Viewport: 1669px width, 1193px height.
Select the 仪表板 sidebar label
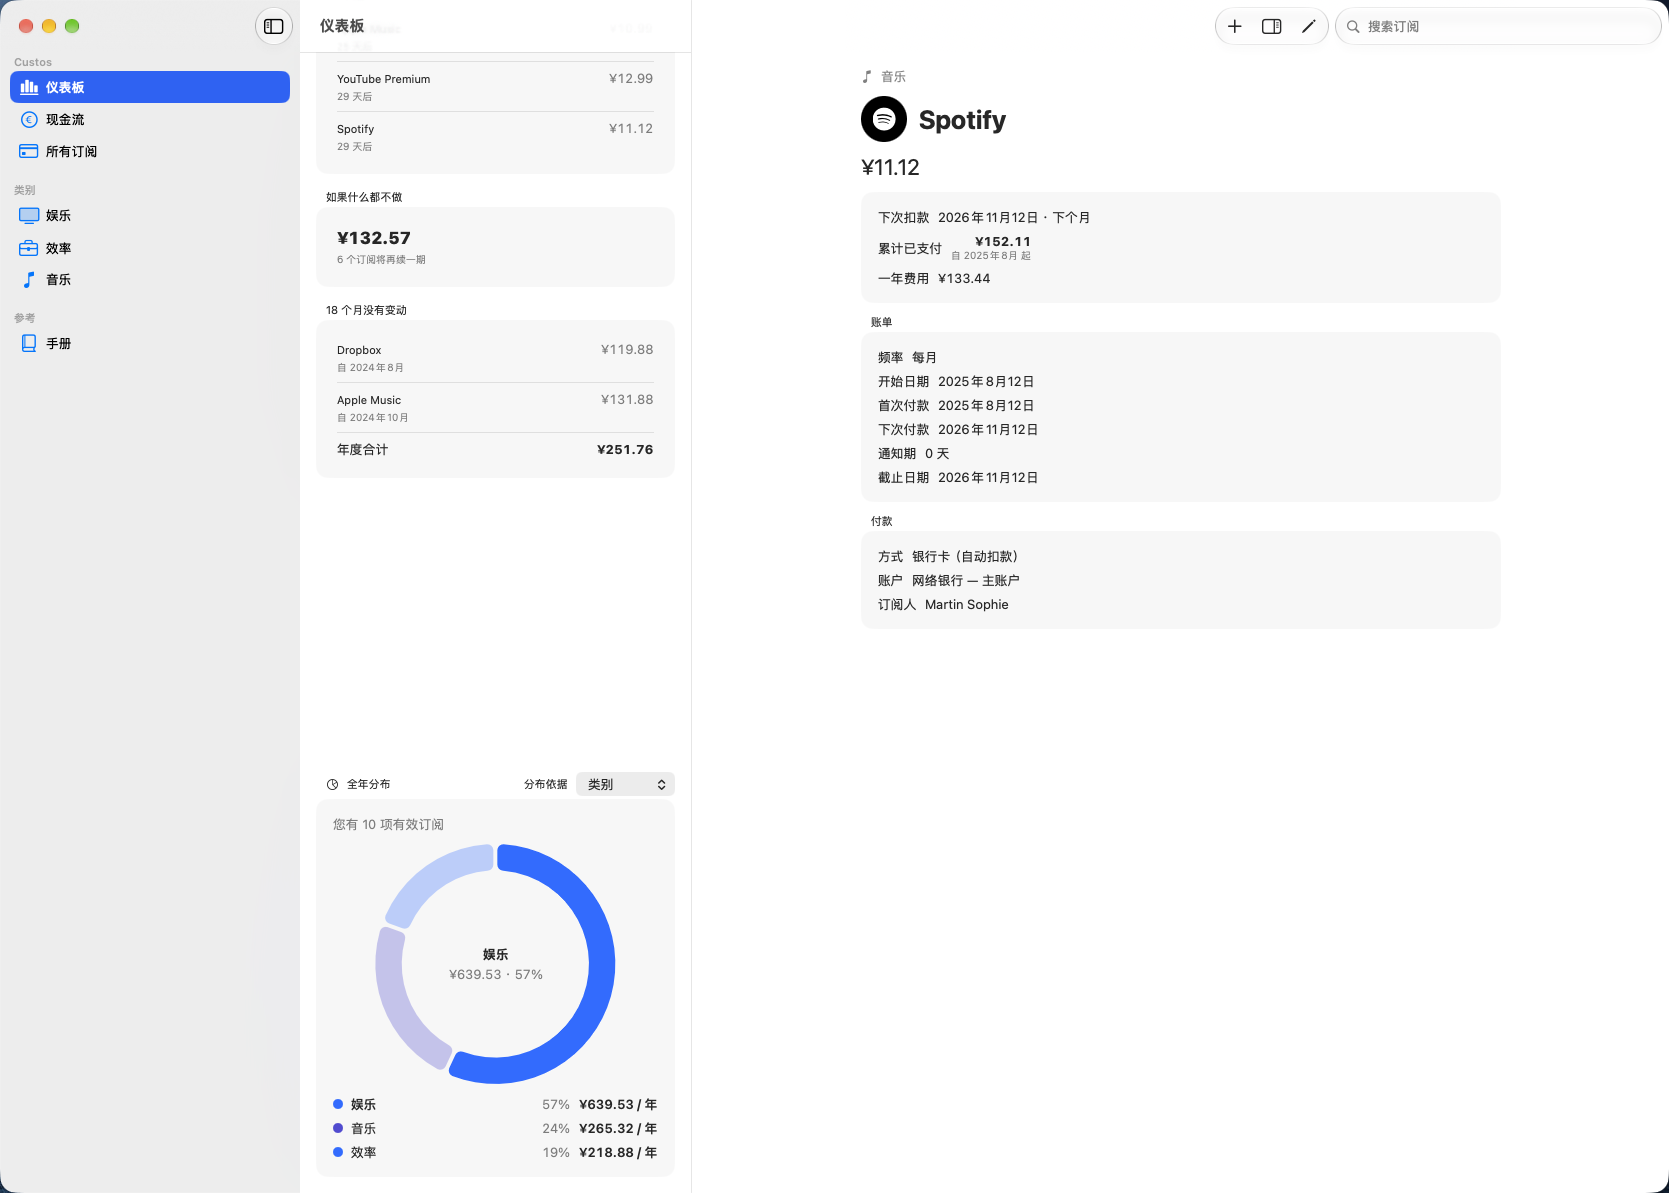(65, 87)
